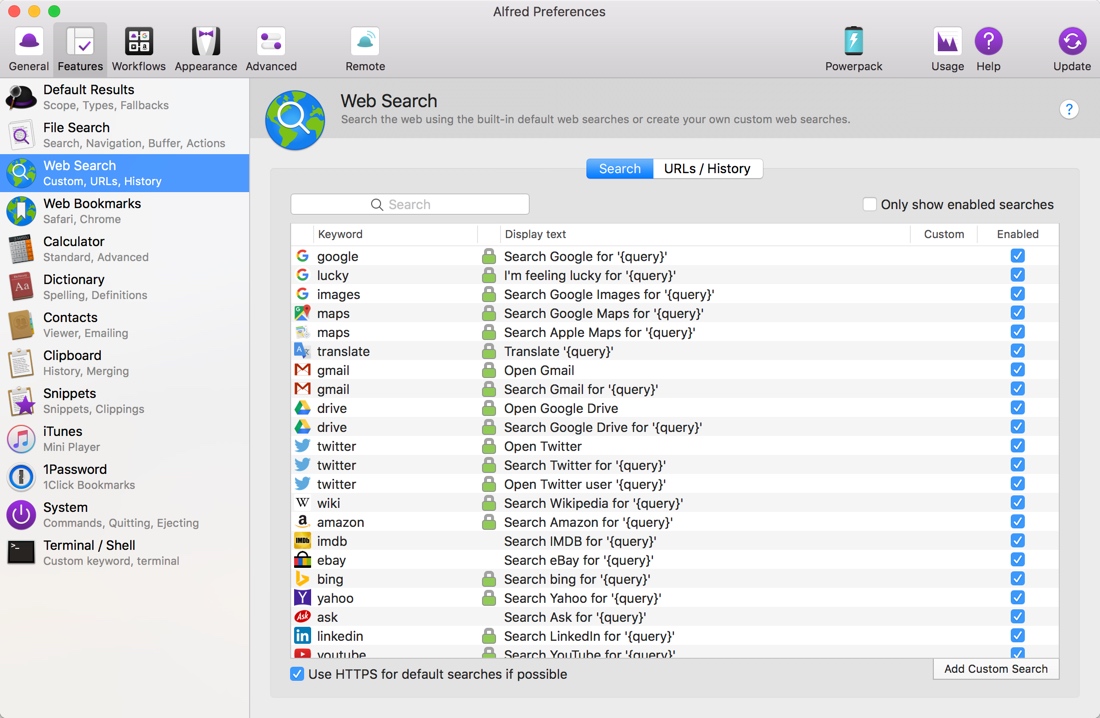The image size is (1100, 718).
Task: Select 'Search Apple Maps for' row text
Action: 599,332
